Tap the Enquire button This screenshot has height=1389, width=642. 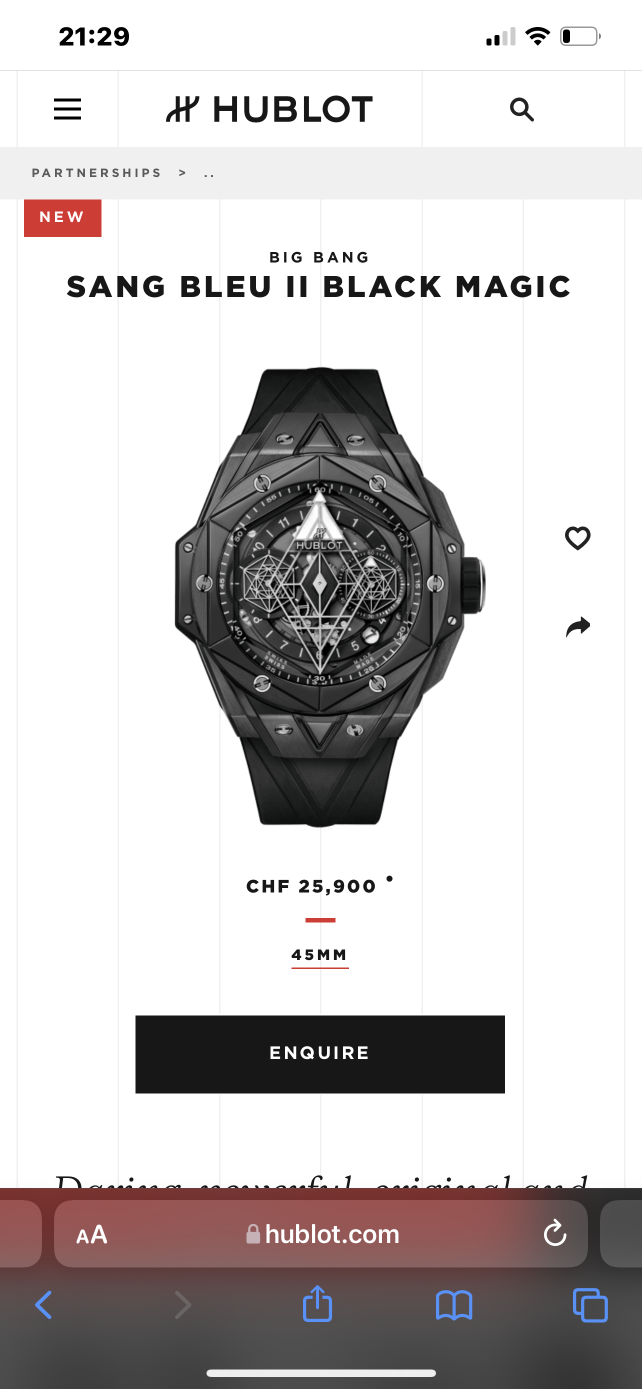point(320,1054)
